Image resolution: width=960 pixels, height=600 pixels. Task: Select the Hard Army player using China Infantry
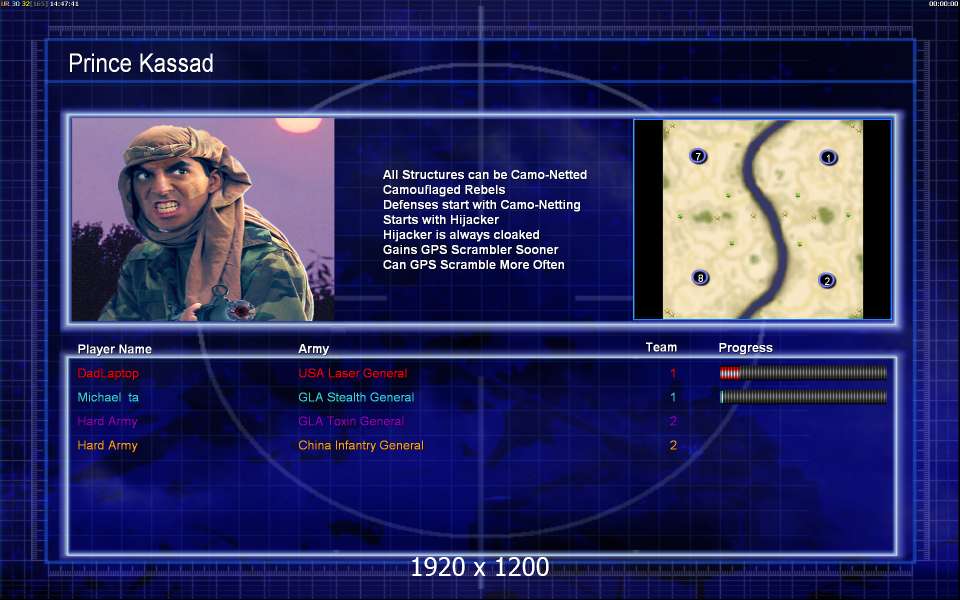pyautogui.click(x=107, y=445)
